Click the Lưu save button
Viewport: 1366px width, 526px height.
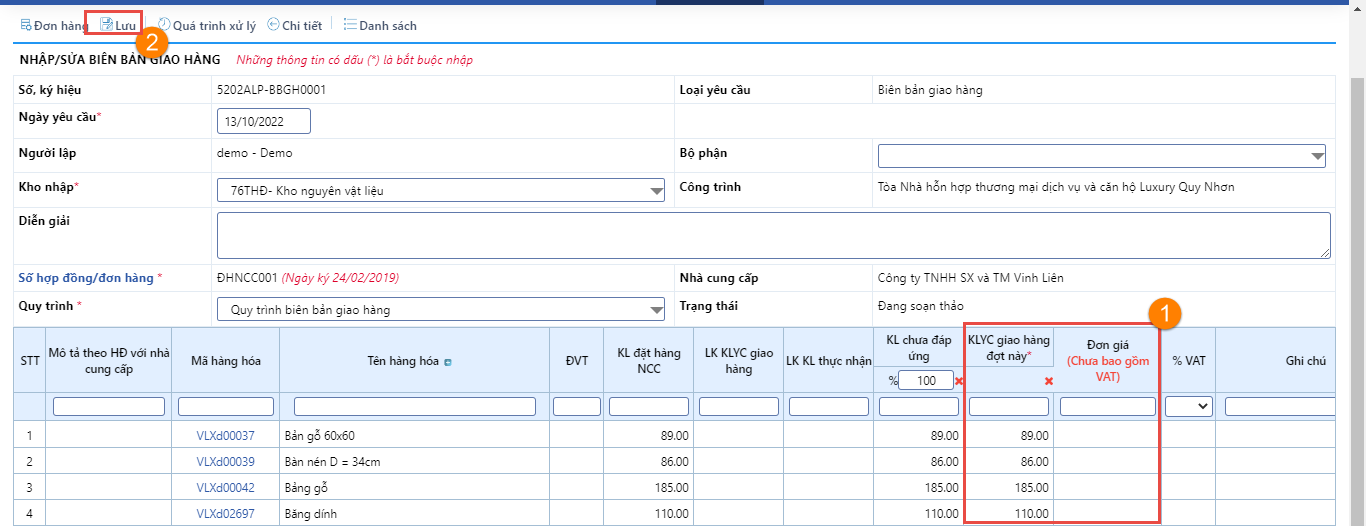click(118, 25)
